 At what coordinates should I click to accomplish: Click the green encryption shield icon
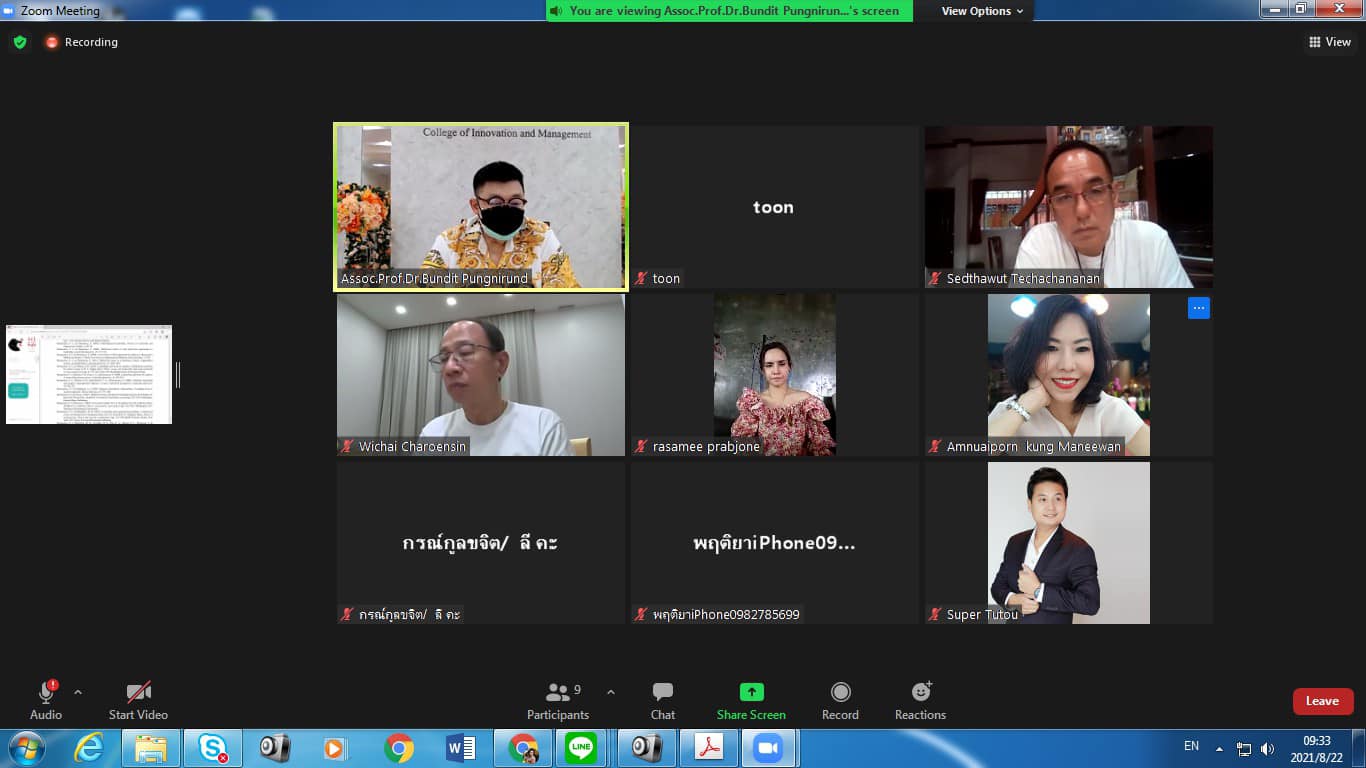pos(20,42)
